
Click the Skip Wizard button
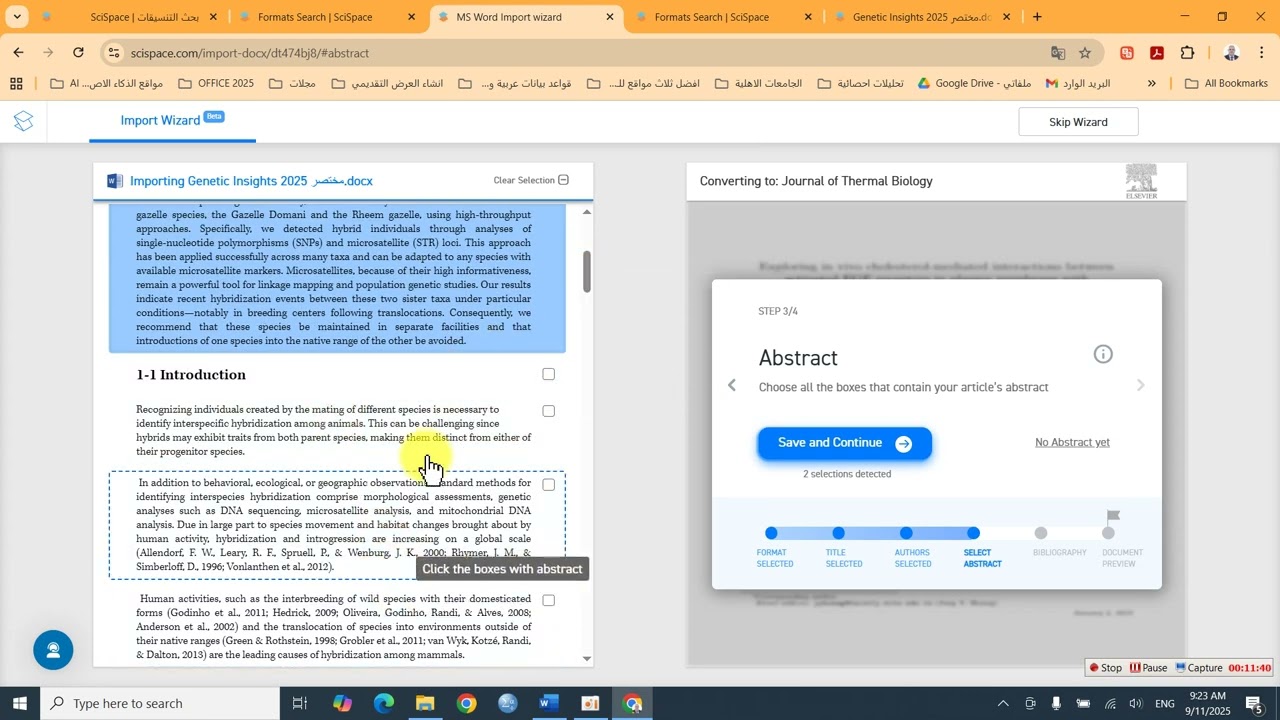pos(1078,122)
